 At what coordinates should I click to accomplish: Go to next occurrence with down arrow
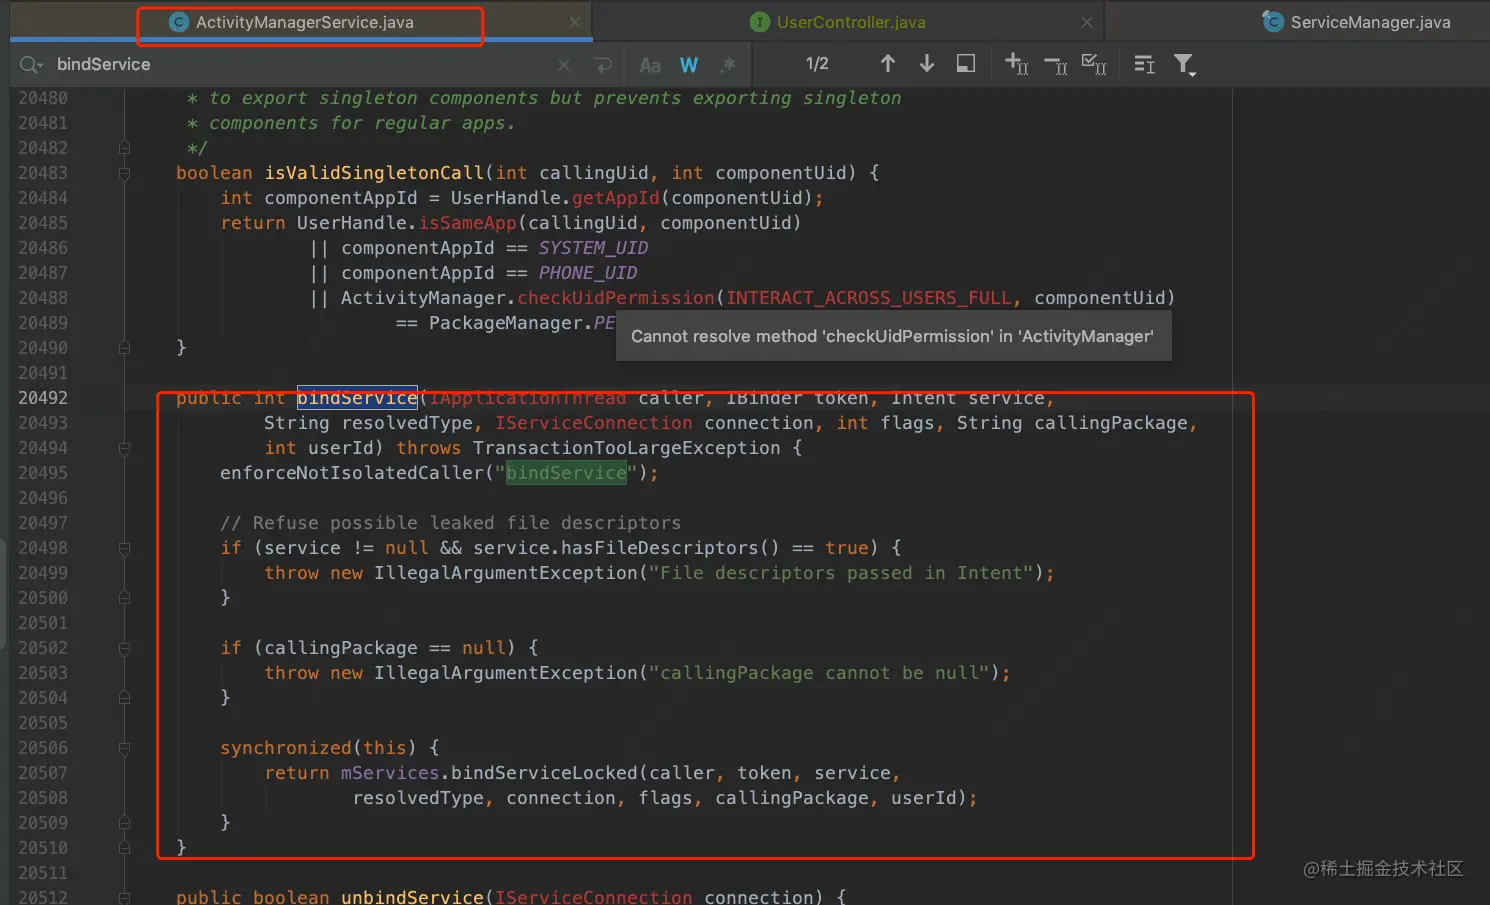(927, 64)
